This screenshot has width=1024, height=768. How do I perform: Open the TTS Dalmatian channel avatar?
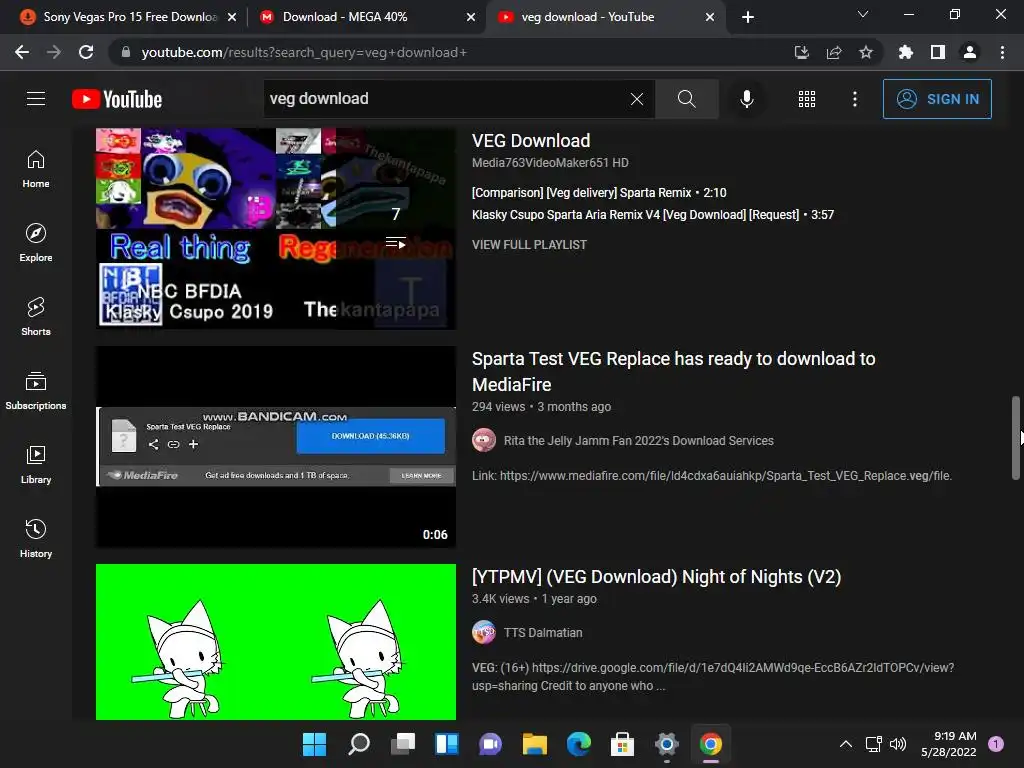484,632
